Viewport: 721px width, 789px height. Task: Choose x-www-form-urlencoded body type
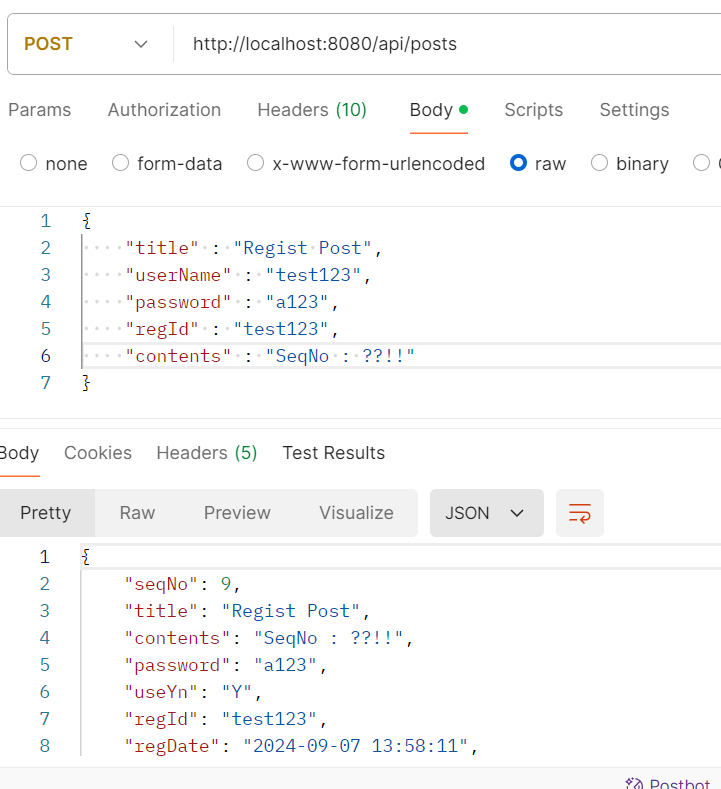pyautogui.click(x=256, y=163)
